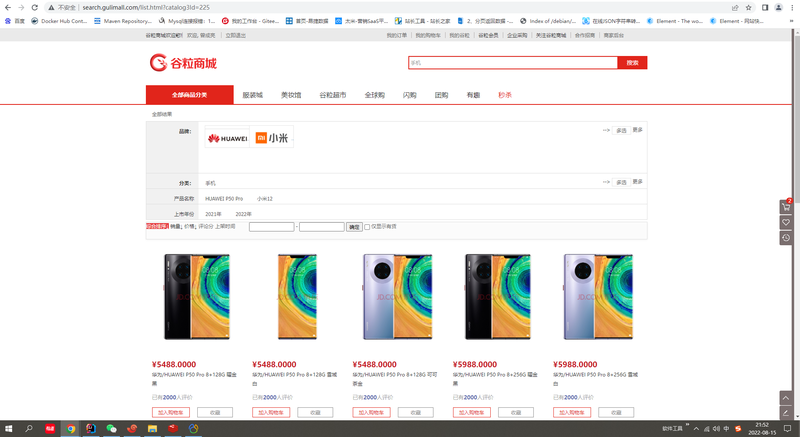Open IntelliJ IDEA from the taskbar

(x=91, y=429)
